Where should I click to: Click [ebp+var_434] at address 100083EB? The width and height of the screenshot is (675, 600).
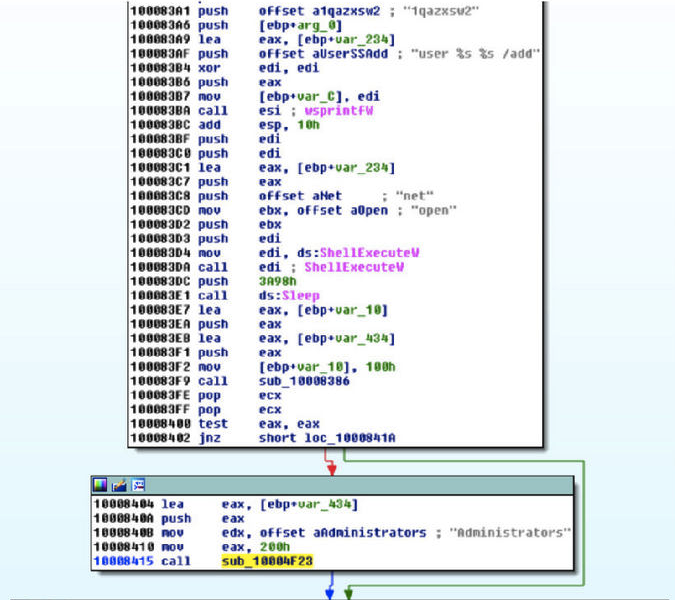pos(346,338)
